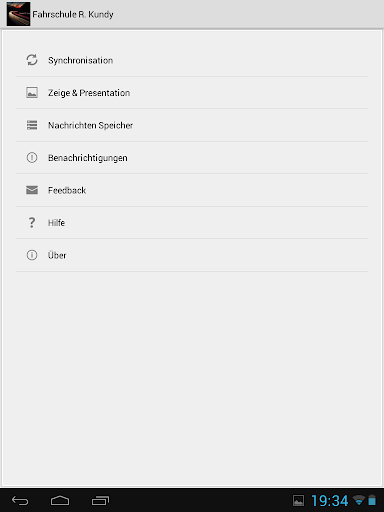Tap the picture icon beside Zeige & Presentation

[x=32, y=92]
